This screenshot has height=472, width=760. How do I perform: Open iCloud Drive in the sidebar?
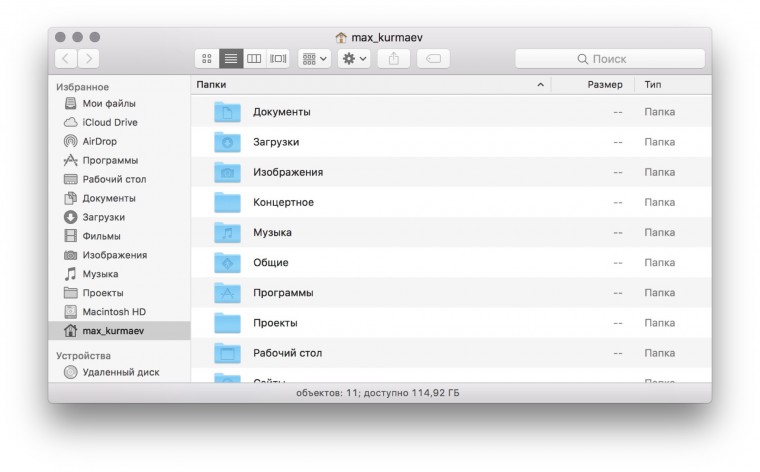[110, 122]
